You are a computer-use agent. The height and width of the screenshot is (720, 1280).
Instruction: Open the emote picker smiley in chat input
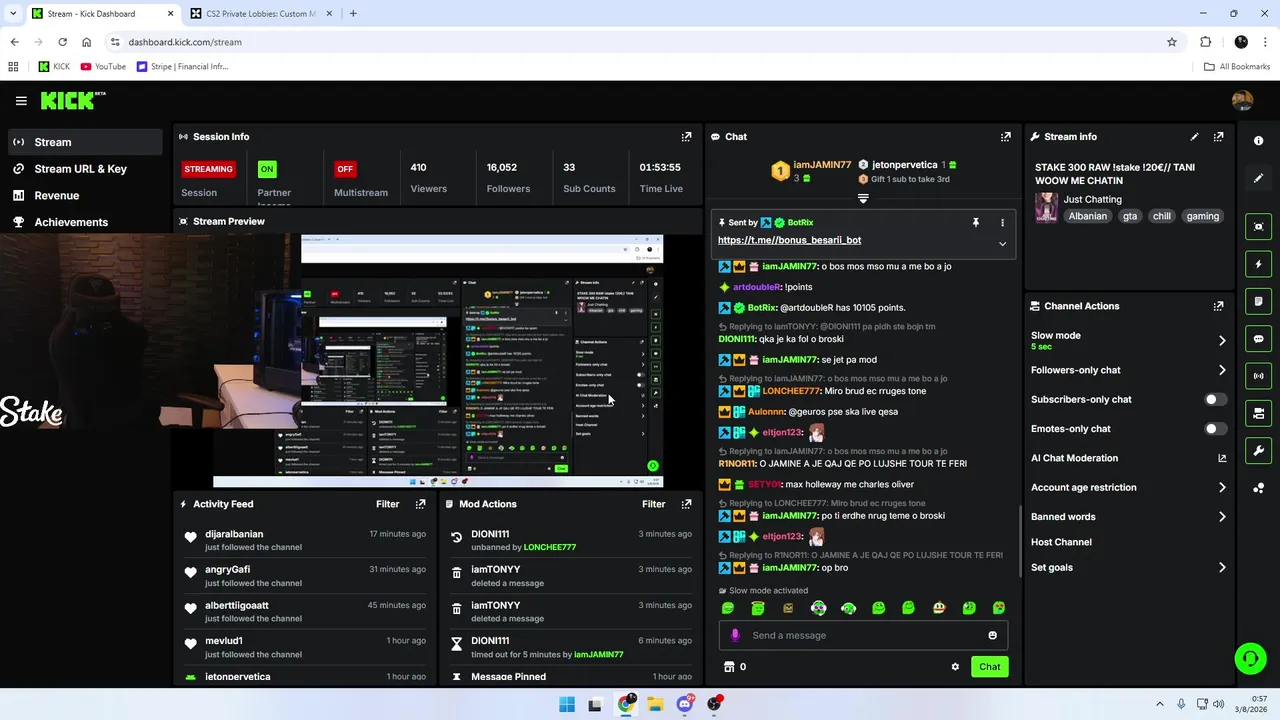tap(992, 635)
